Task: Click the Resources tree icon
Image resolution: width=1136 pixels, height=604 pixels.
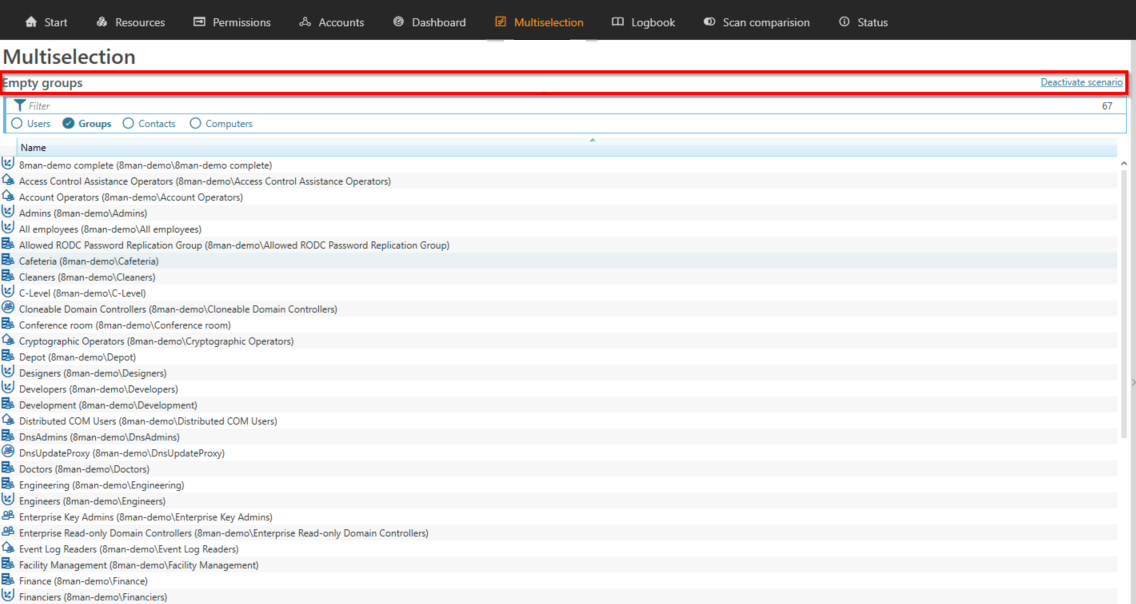Action: click(102, 22)
